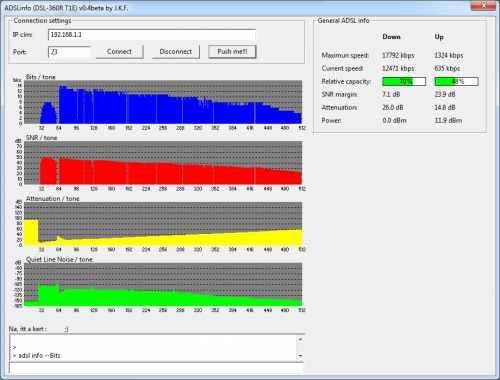
Task: Click the command entry field at the bottom
Action: coord(156,368)
